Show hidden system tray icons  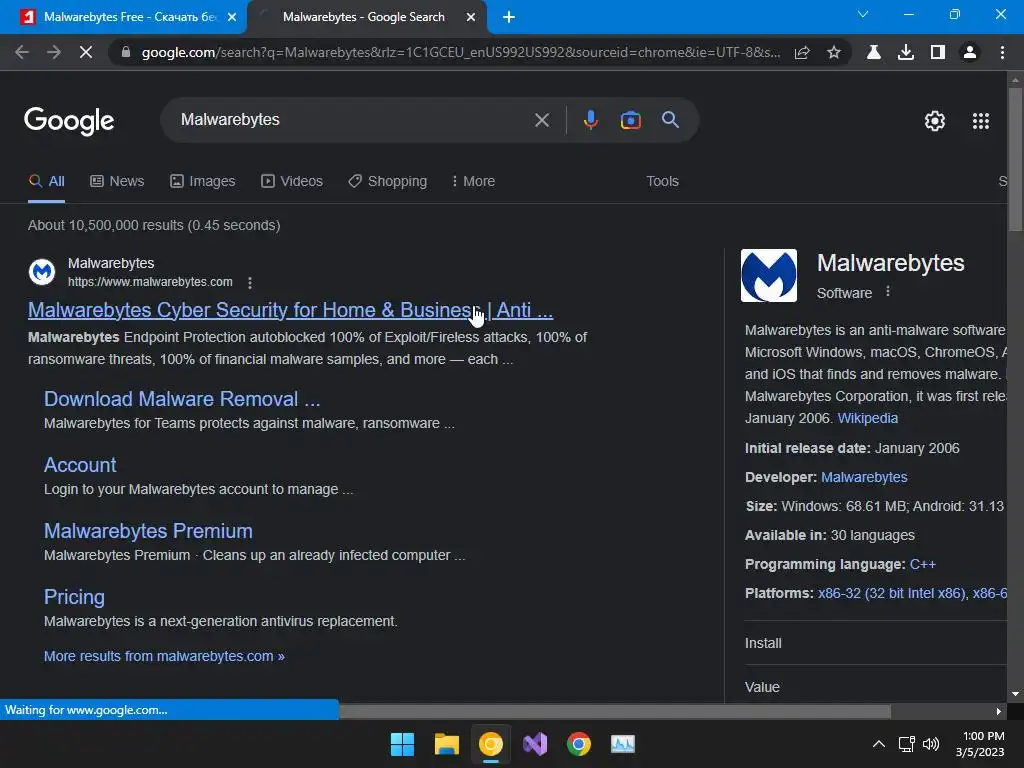point(879,744)
